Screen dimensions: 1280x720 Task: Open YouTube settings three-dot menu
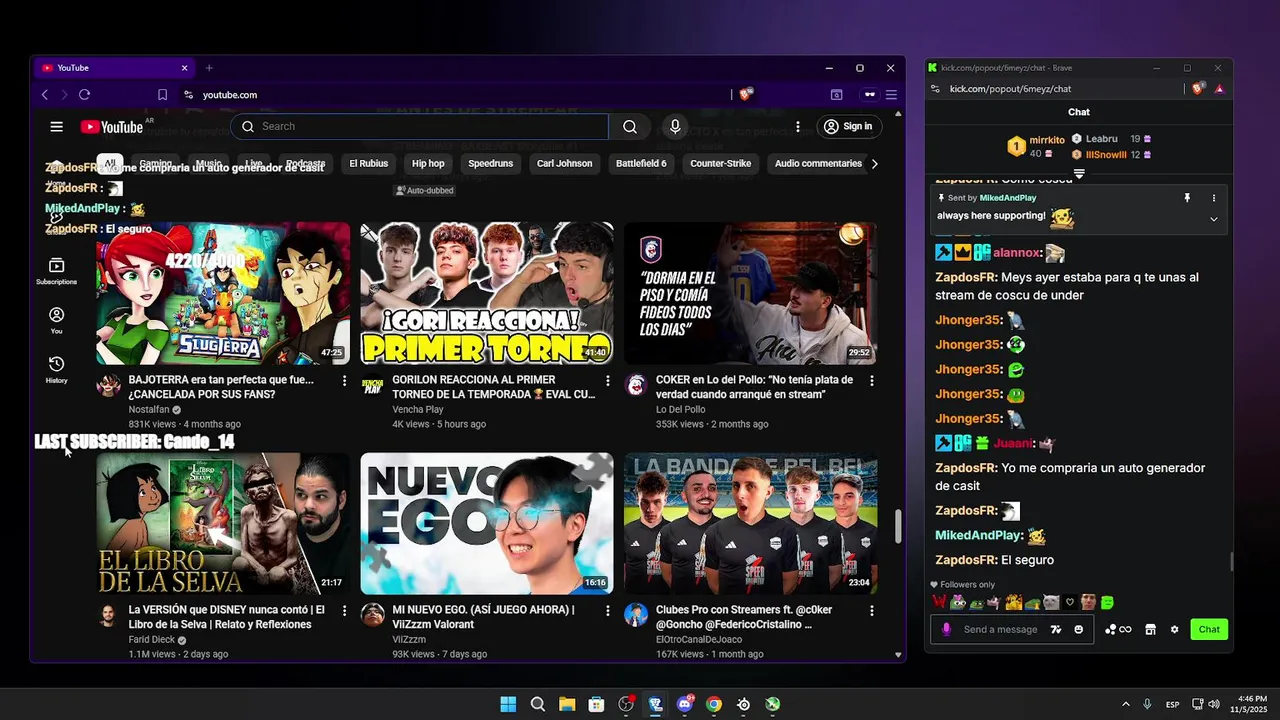point(798,127)
